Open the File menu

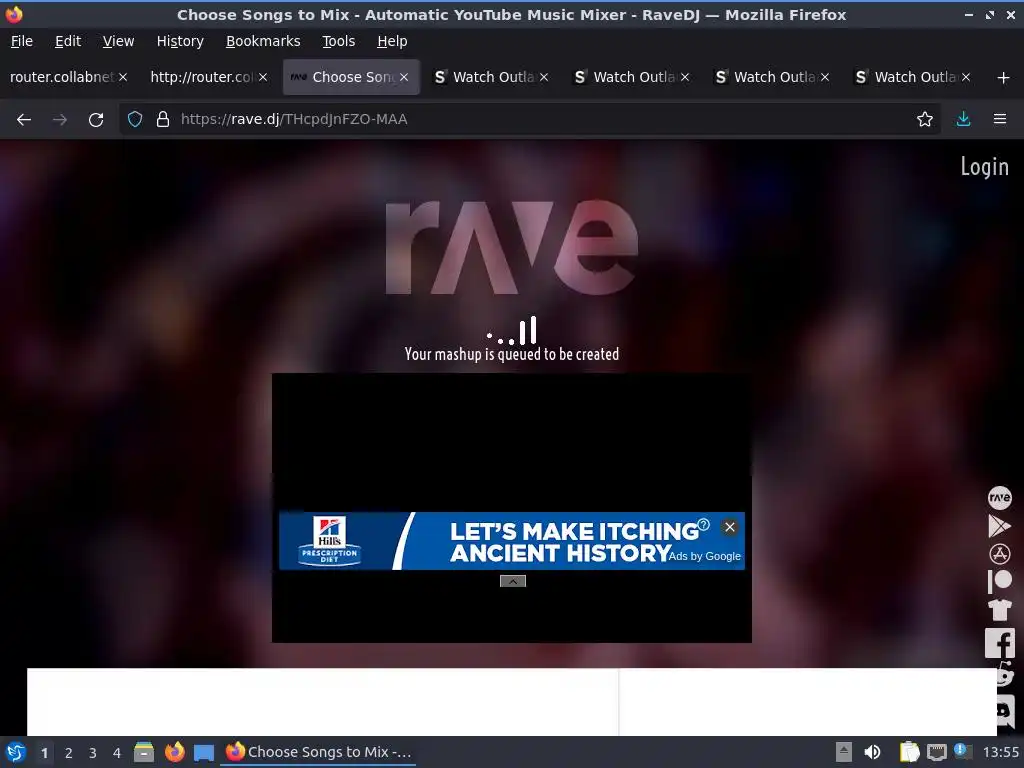click(22, 41)
